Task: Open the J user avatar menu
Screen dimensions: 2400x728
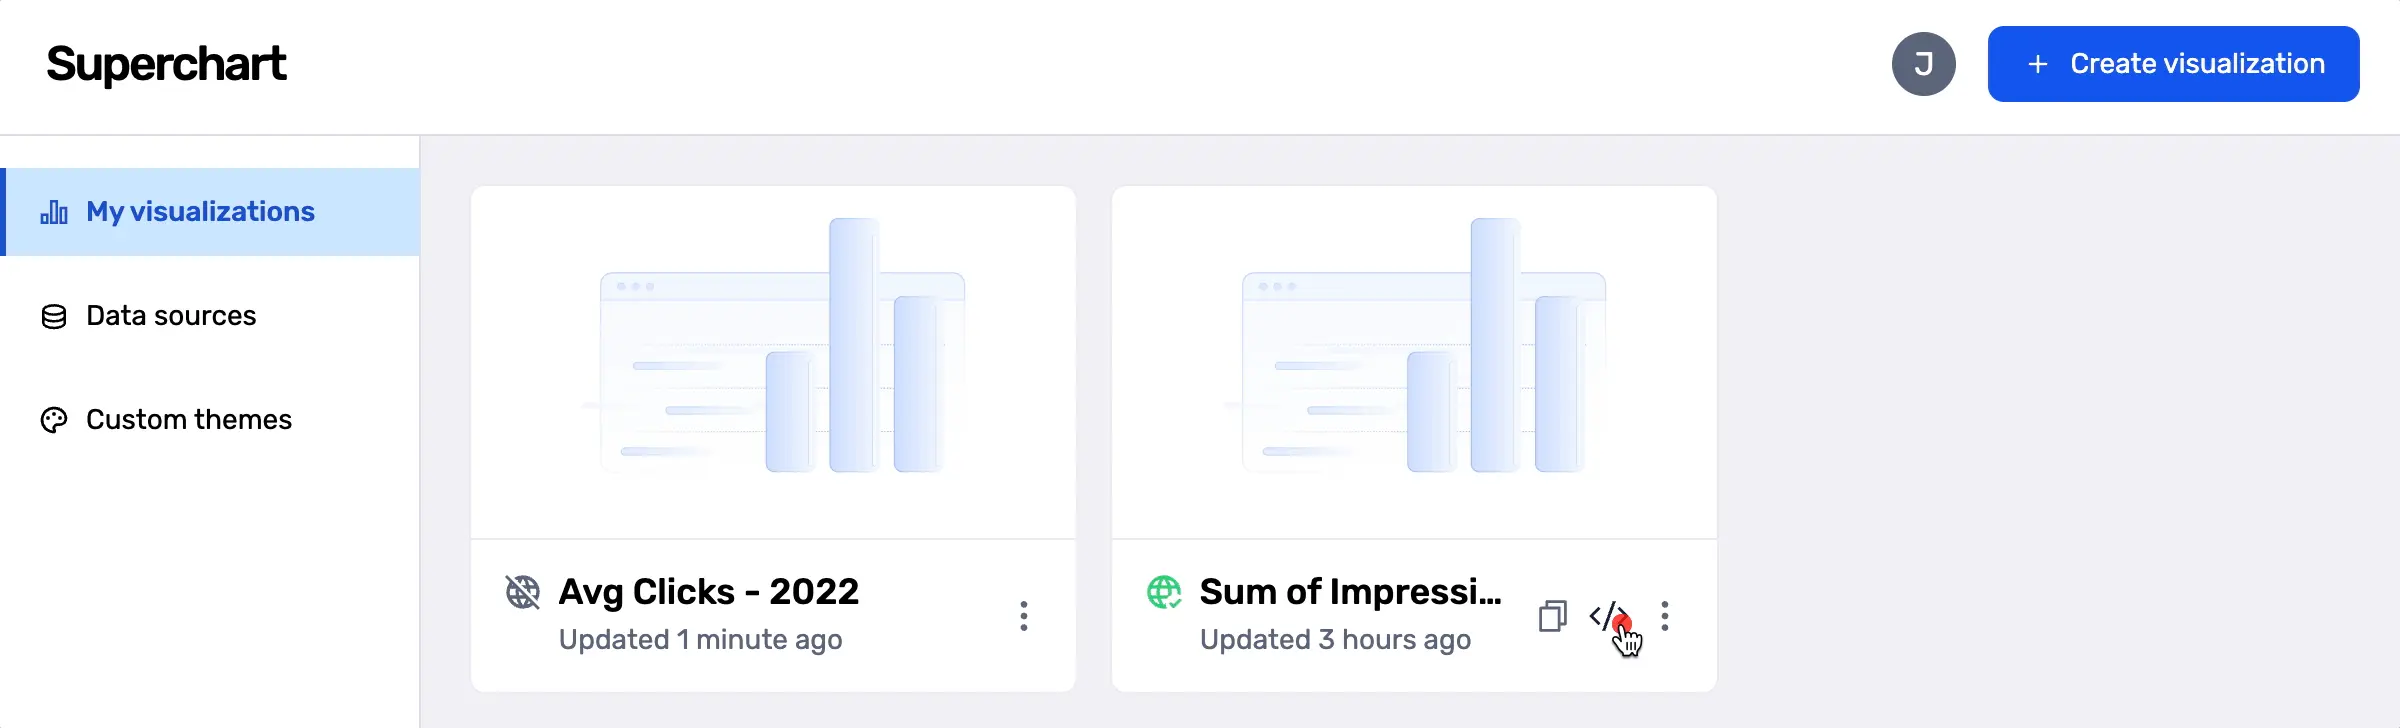Action: (x=1924, y=64)
